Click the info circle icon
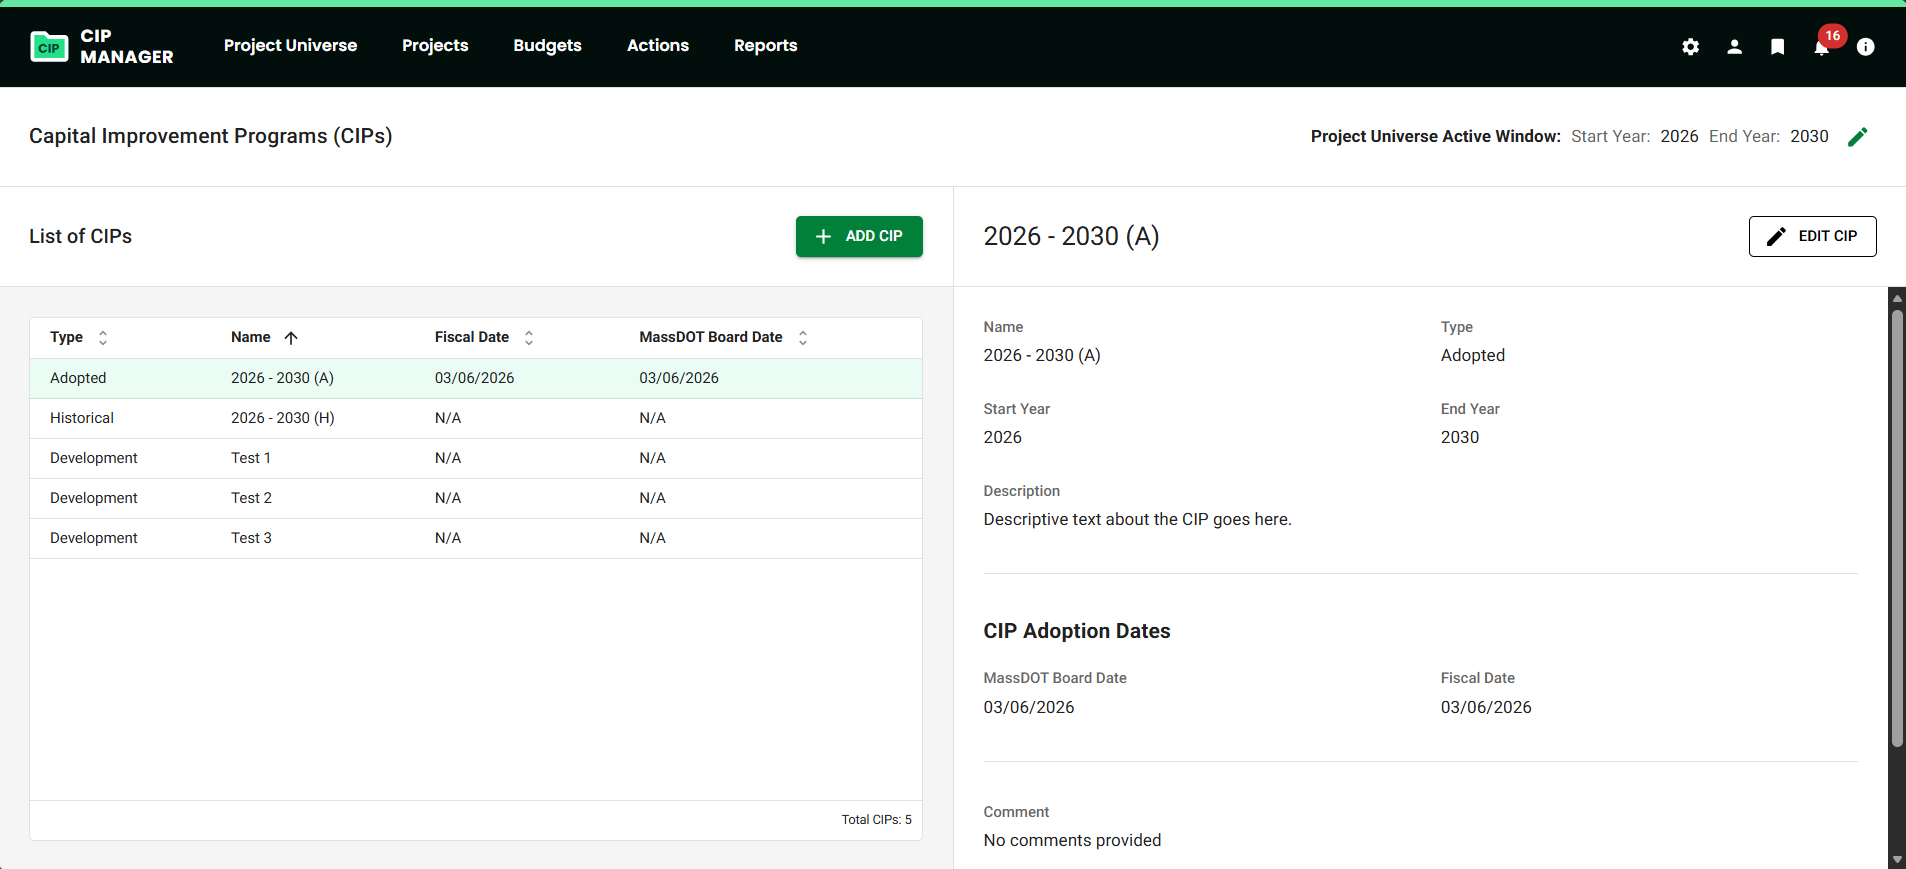Image resolution: width=1906 pixels, height=869 pixels. (1865, 47)
